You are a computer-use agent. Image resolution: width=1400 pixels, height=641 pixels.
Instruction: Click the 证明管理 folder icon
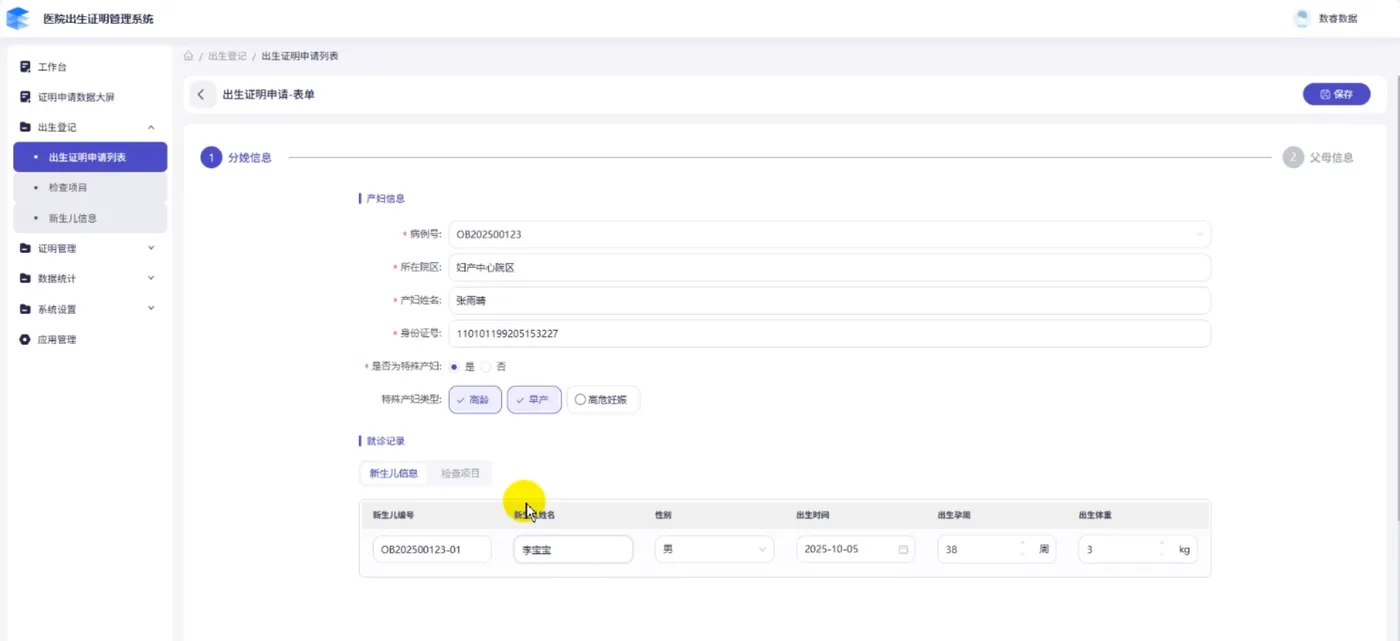(x=26, y=248)
